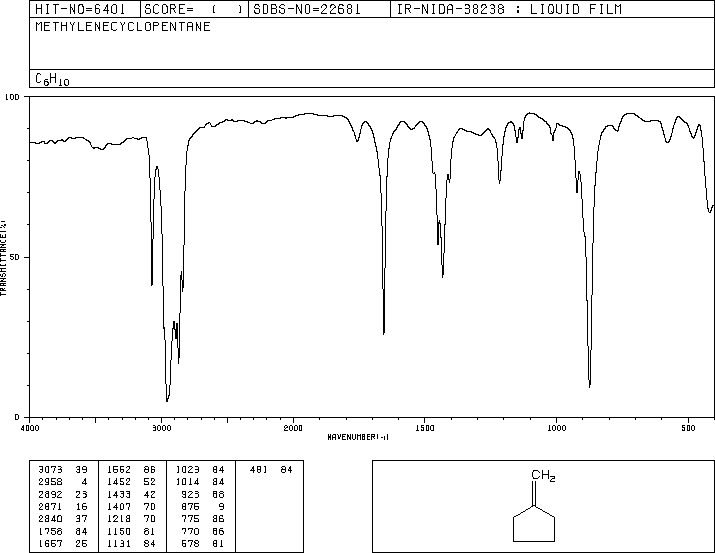Click the 1500 tick label on wavenumber axis
This screenshot has width=715, height=553.
coord(425,428)
